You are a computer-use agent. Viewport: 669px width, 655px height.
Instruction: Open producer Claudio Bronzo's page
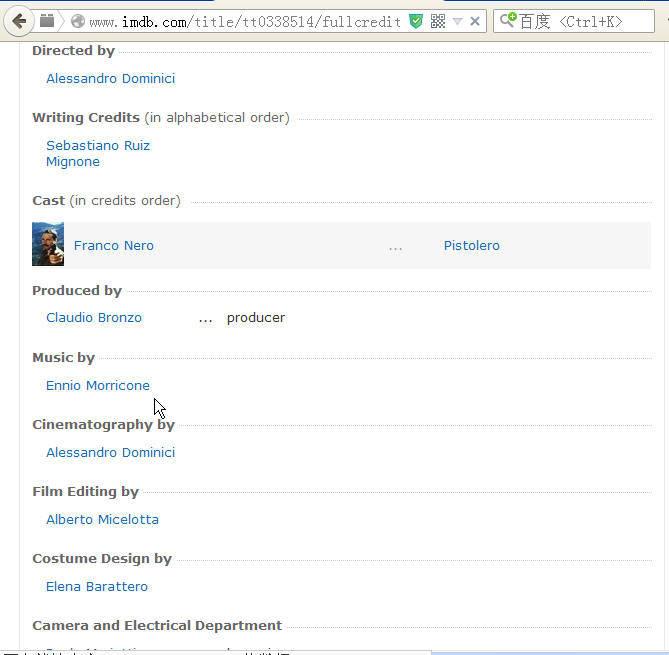pos(94,318)
